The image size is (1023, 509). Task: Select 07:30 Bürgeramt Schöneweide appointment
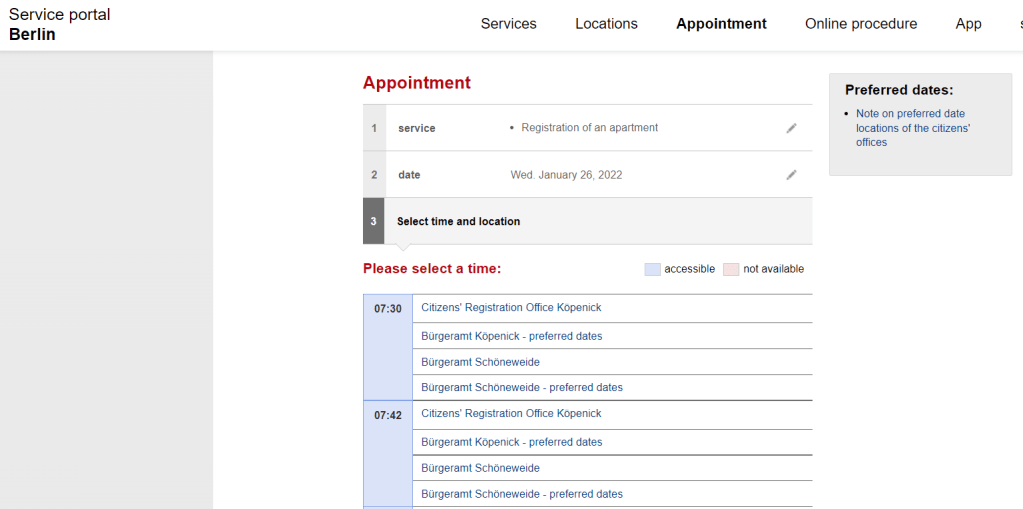click(x=480, y=362)
